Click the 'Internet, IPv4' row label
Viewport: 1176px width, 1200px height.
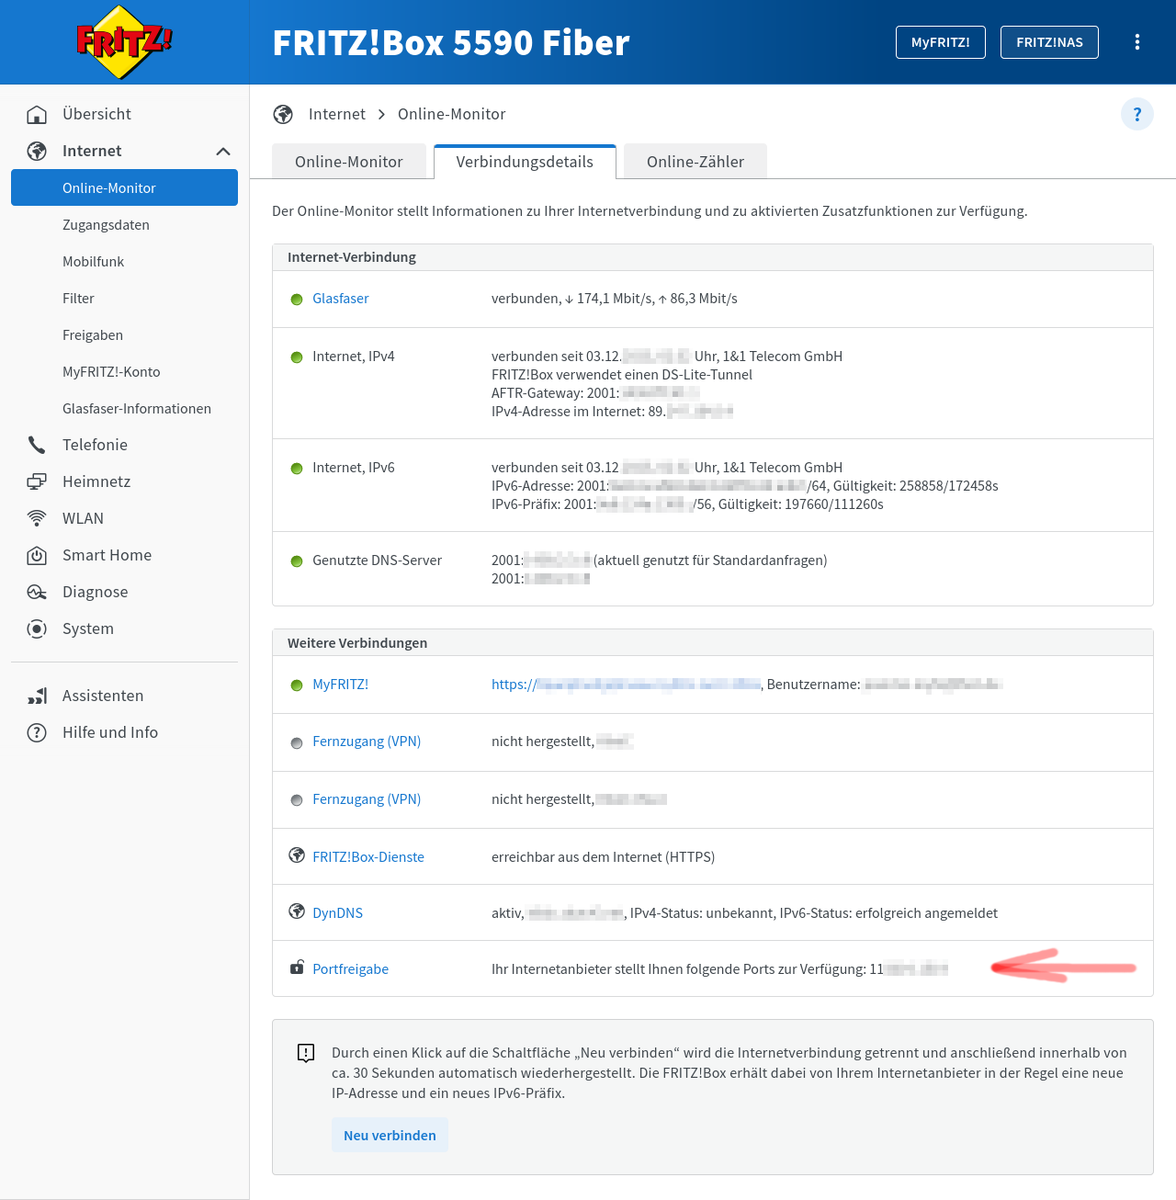353,357
